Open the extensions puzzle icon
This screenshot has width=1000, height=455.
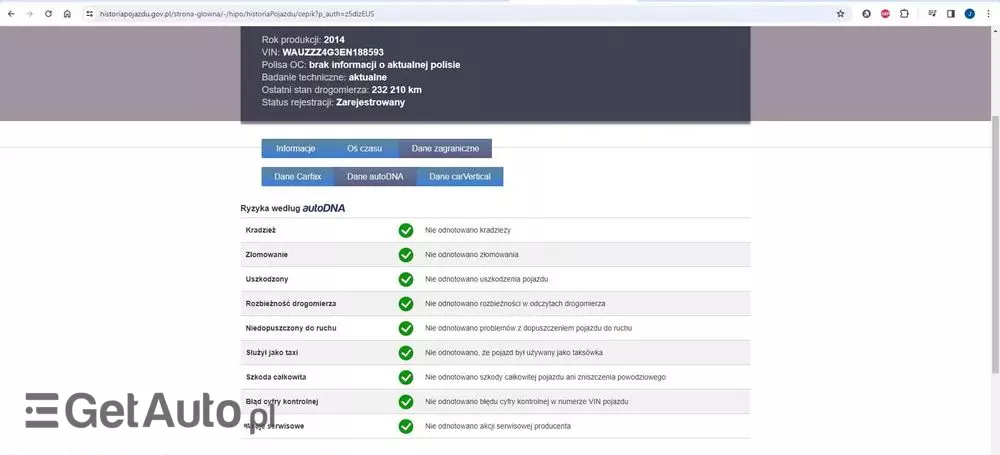click(904, 14)
